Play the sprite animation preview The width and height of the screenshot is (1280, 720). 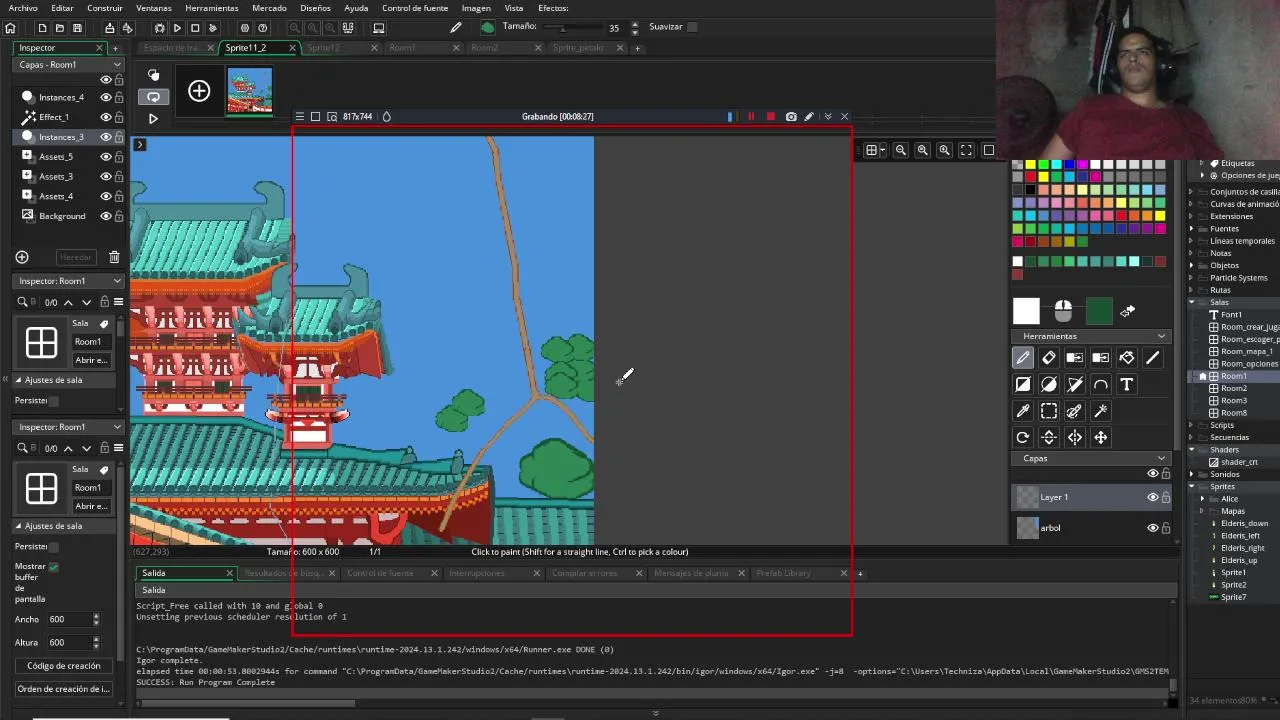[153, 118]
